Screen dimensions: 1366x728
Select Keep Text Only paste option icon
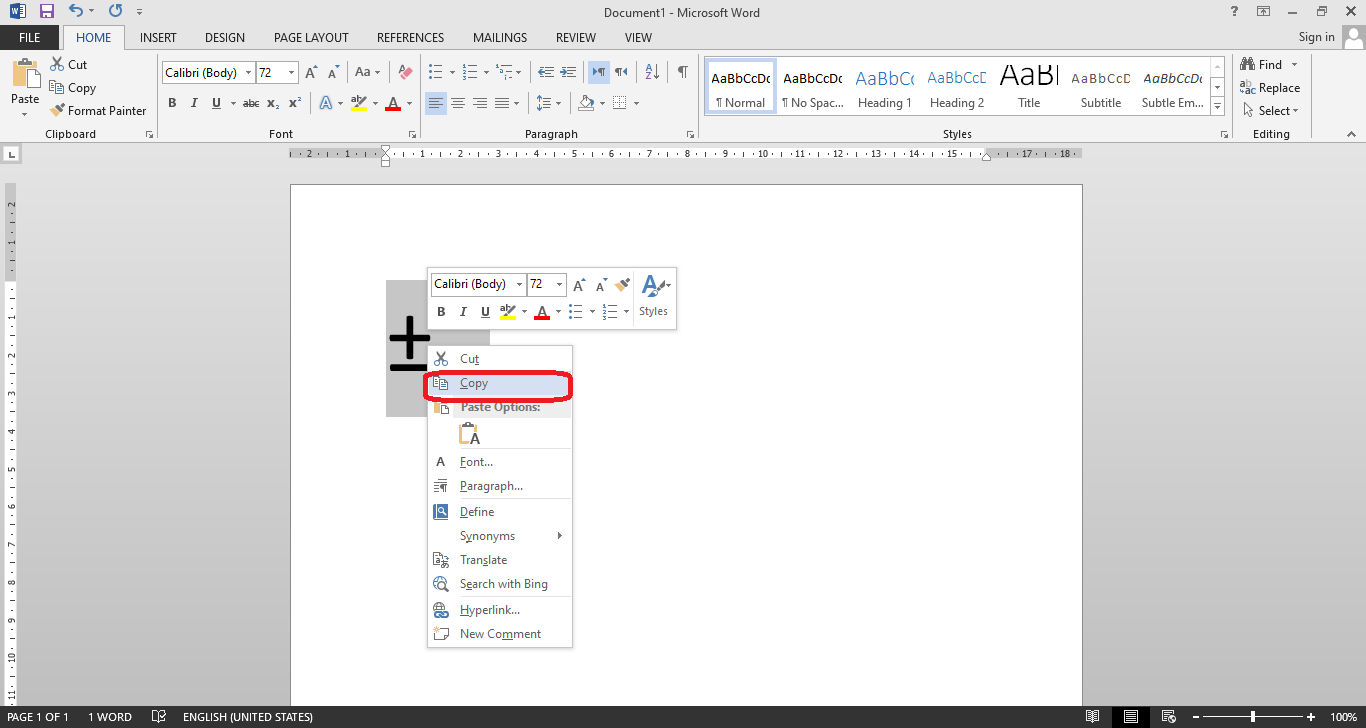click(469, 434)
